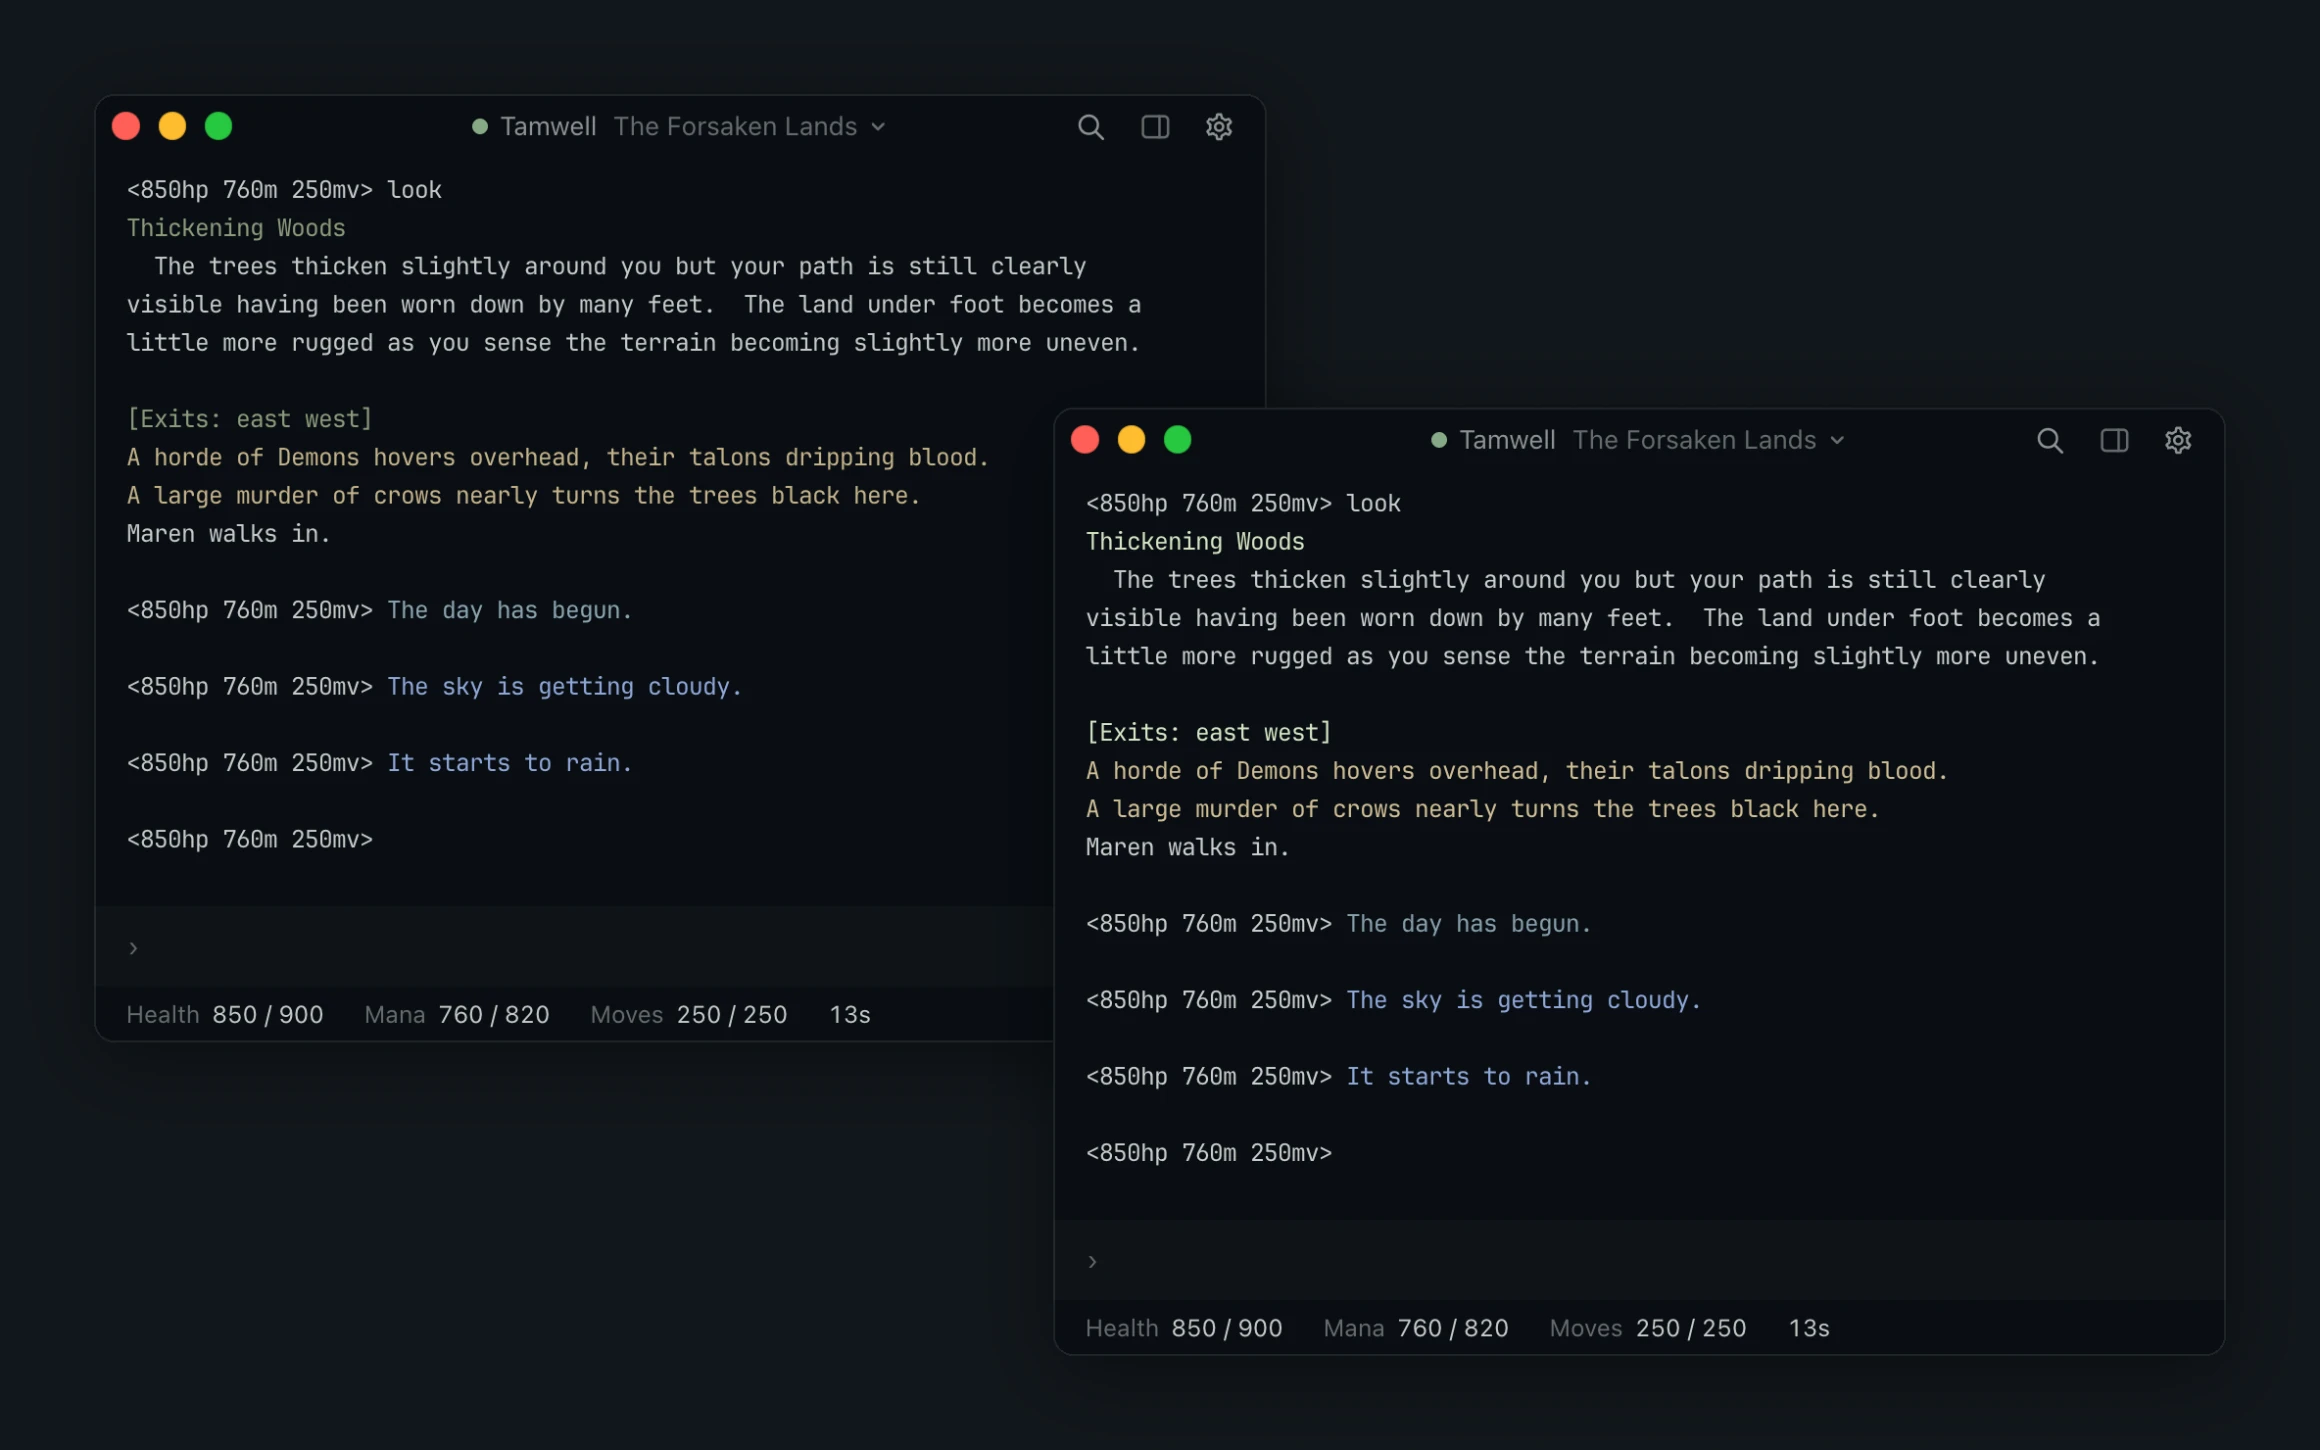
Task: Click "The day has begun." in back window
Action: [510, 610]
